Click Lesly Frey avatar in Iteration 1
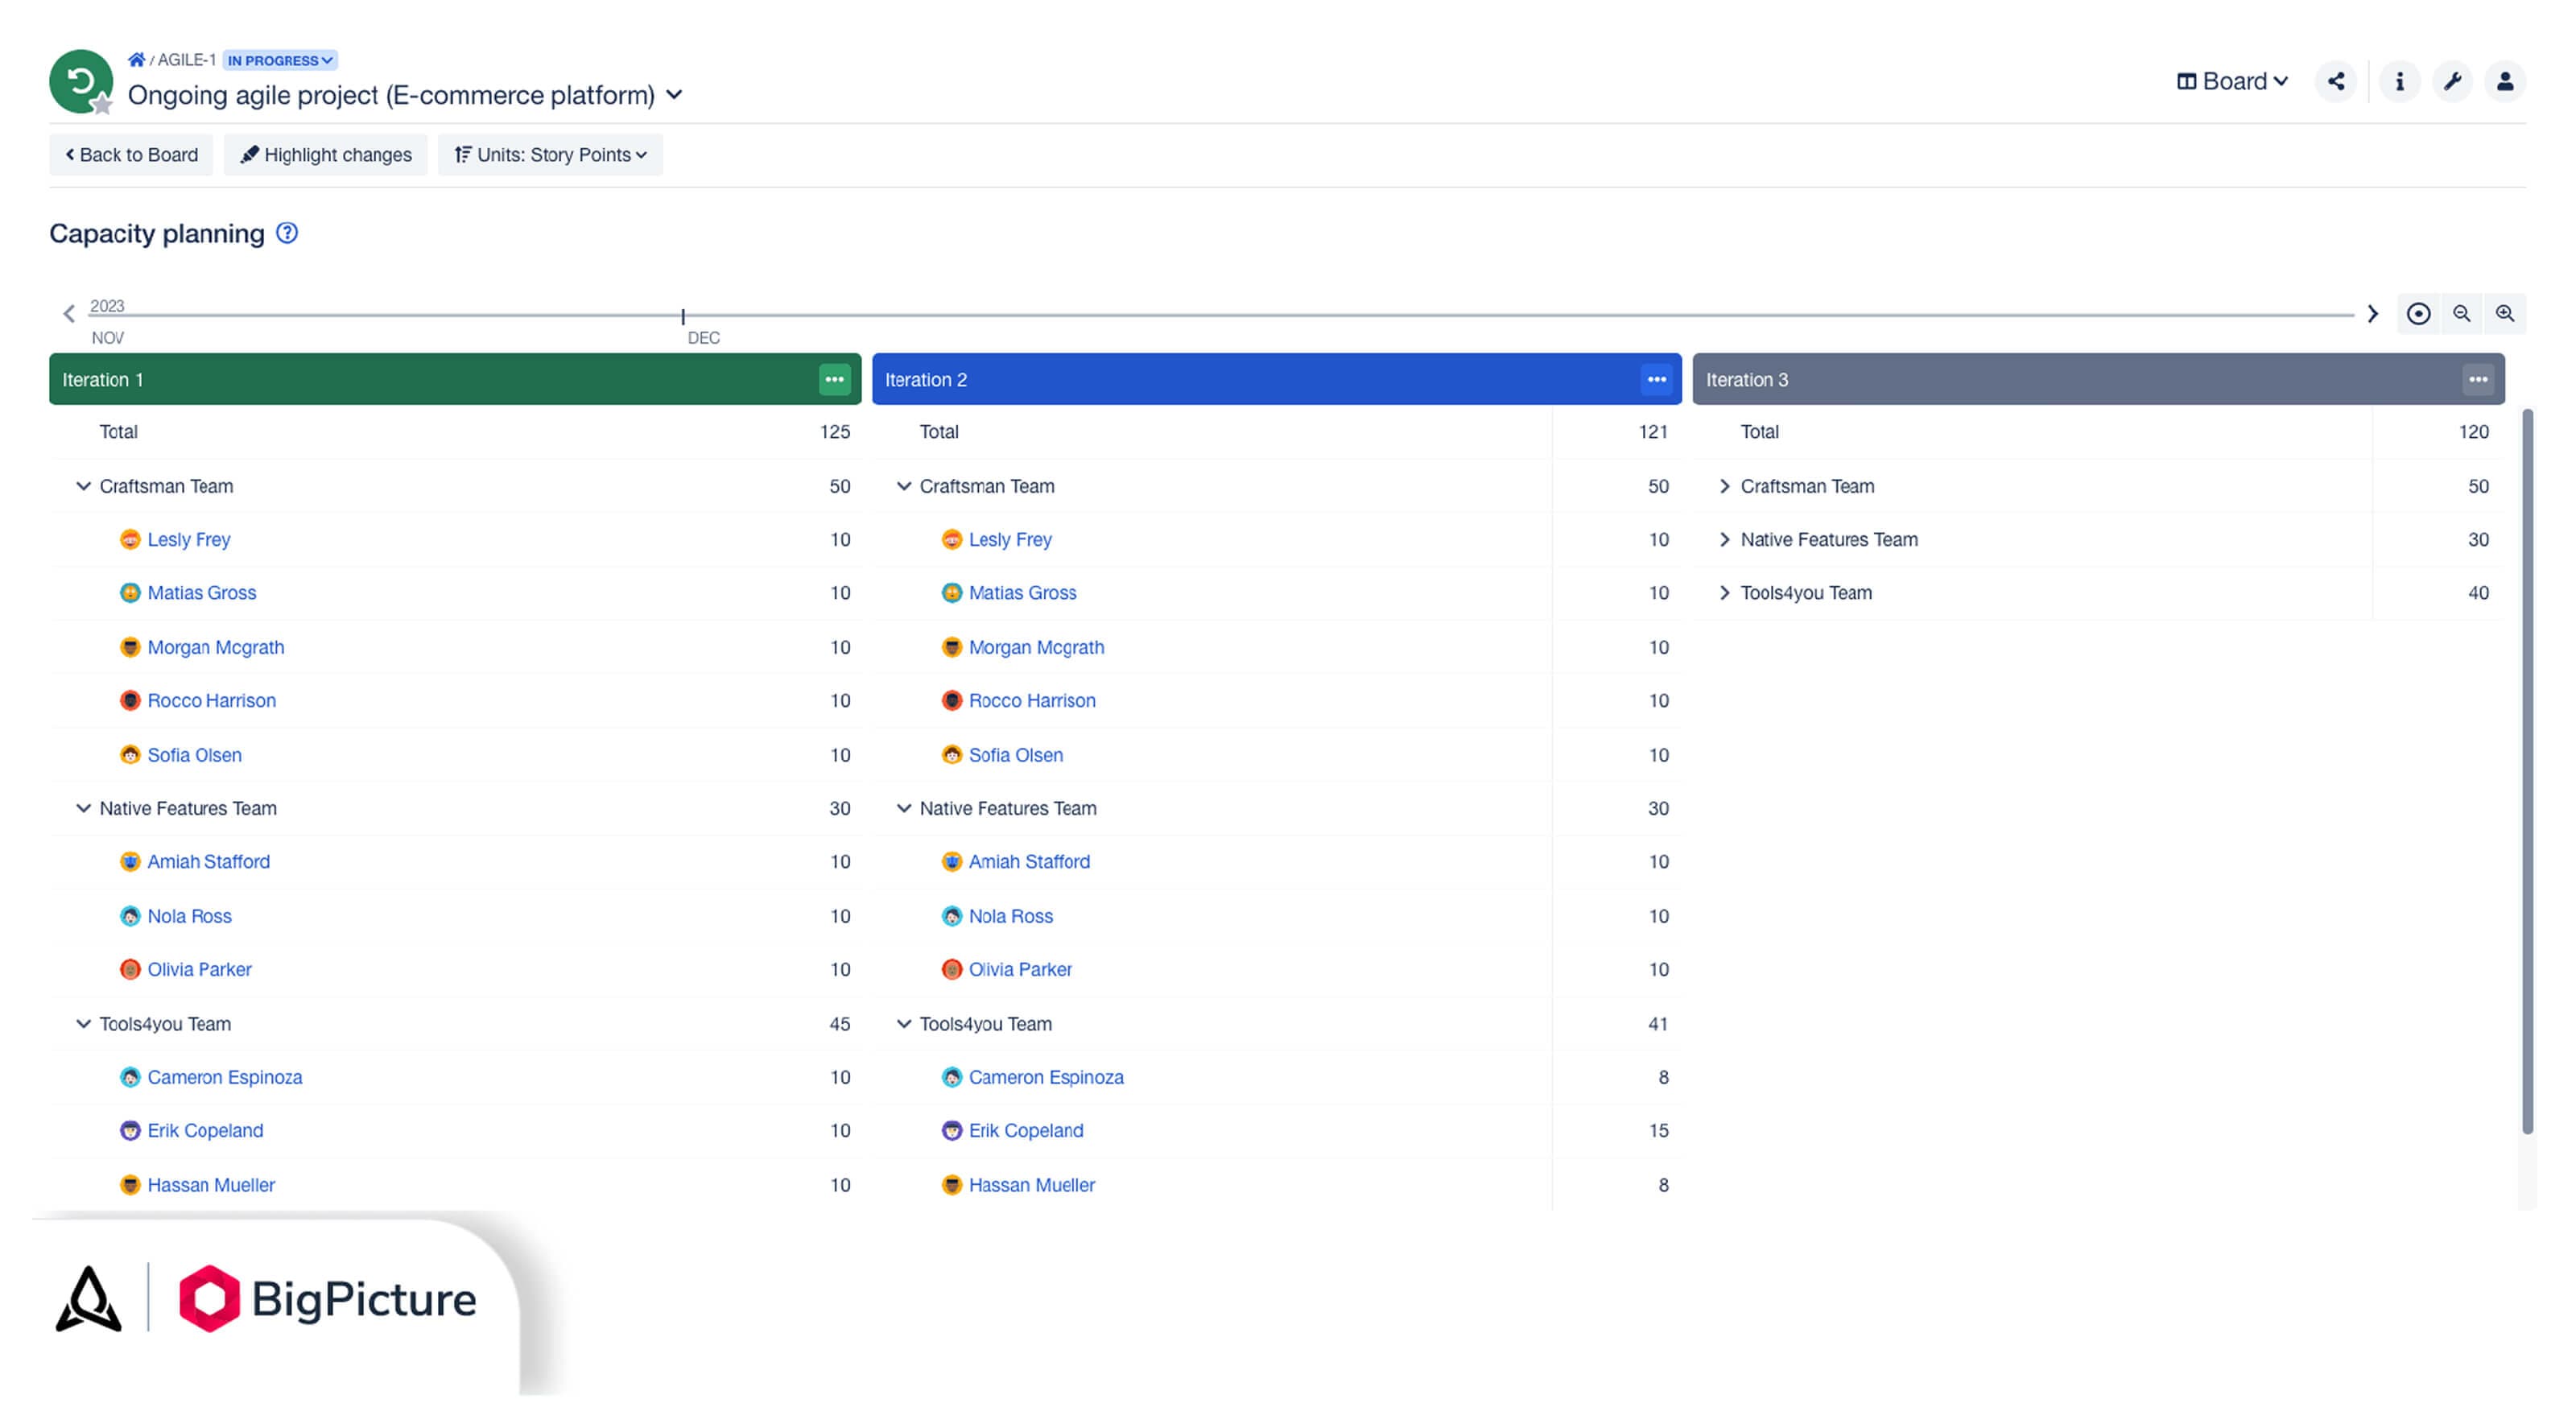 pos(130,539)
